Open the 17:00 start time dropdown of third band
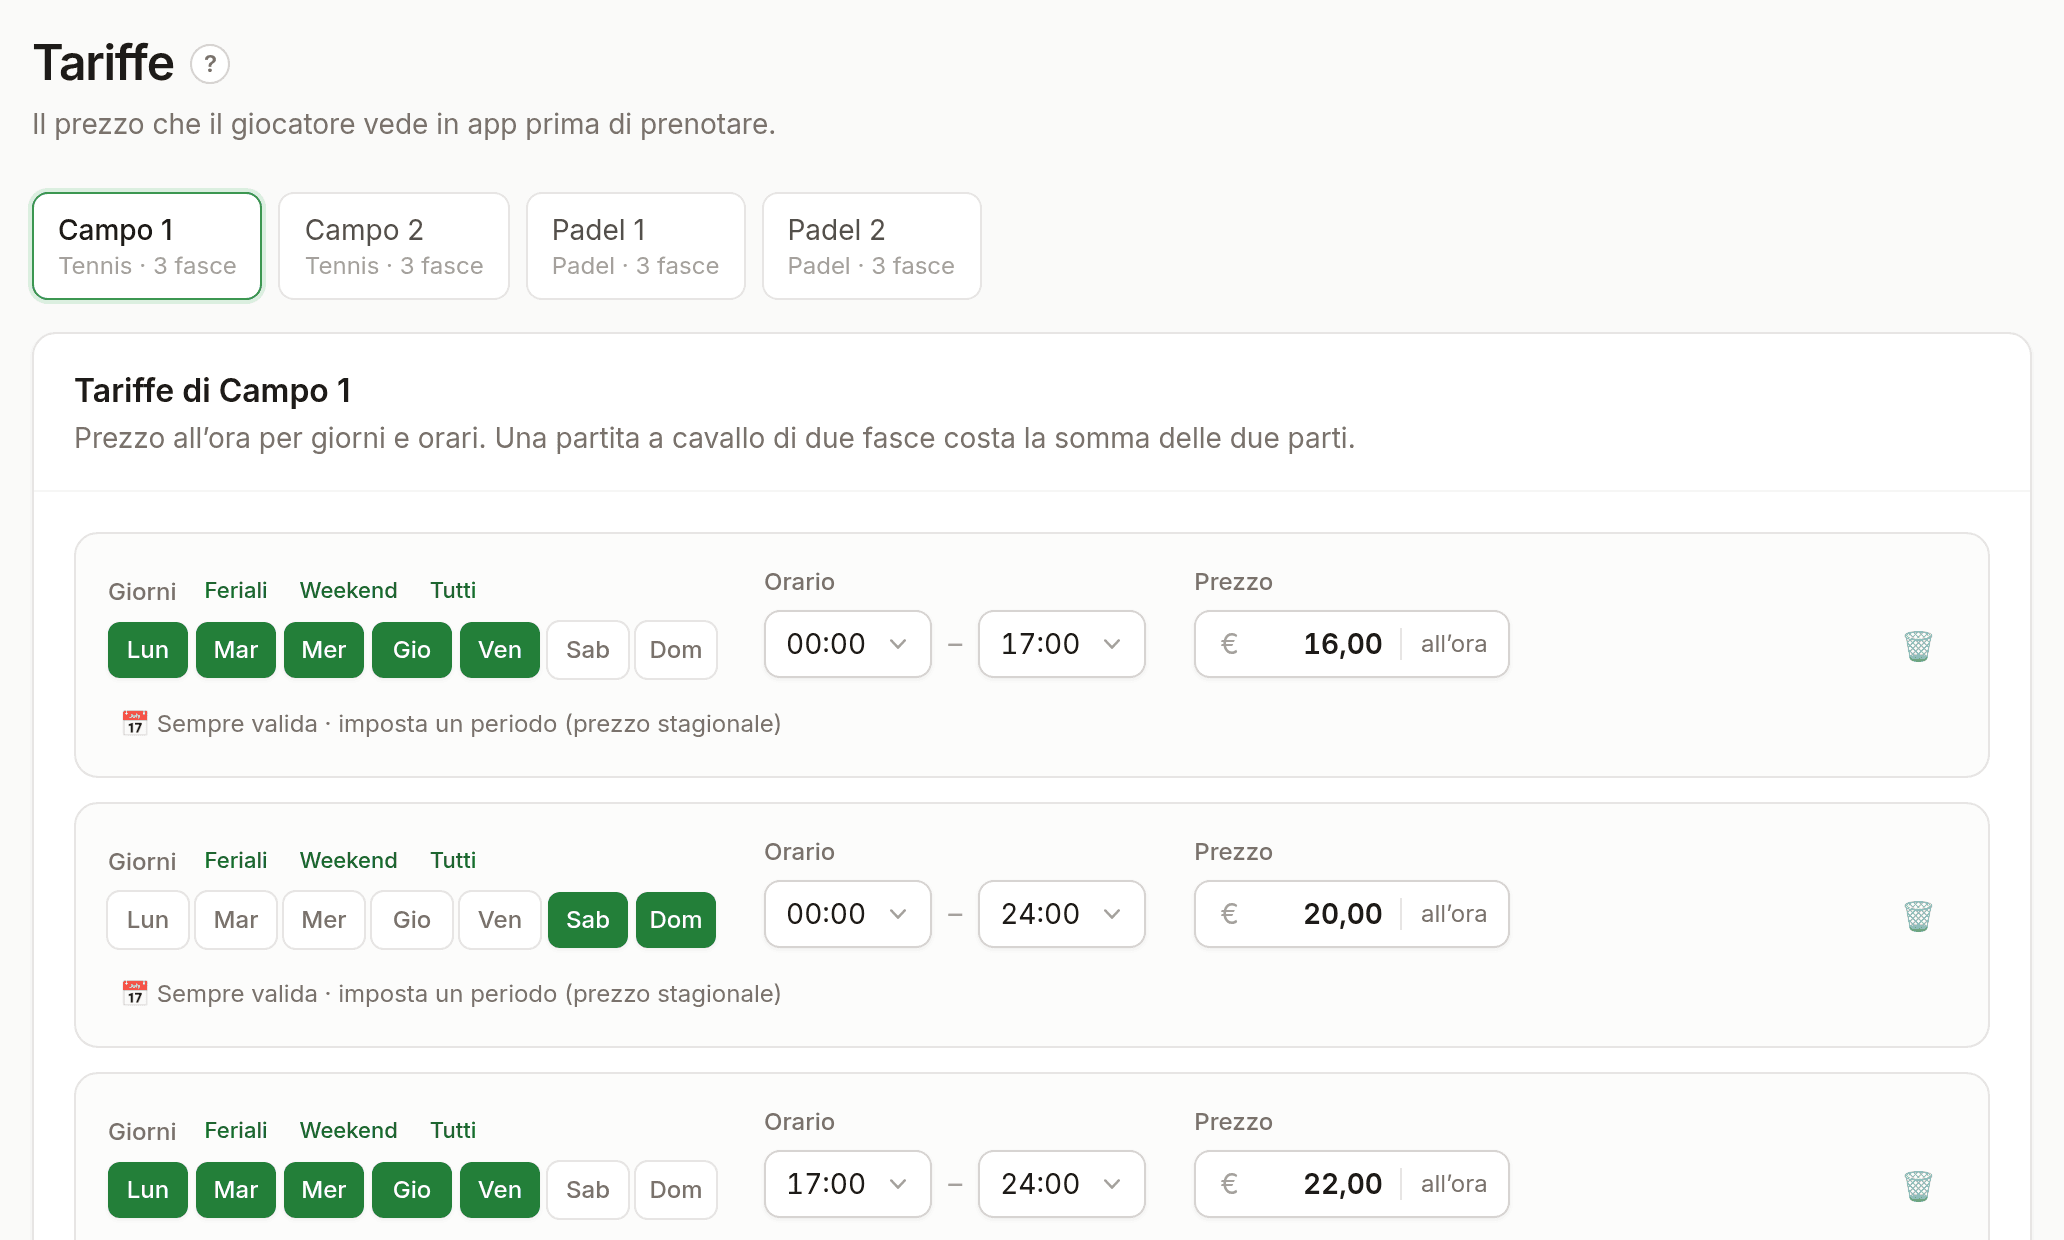2064x1240 pixels. 848,1184
